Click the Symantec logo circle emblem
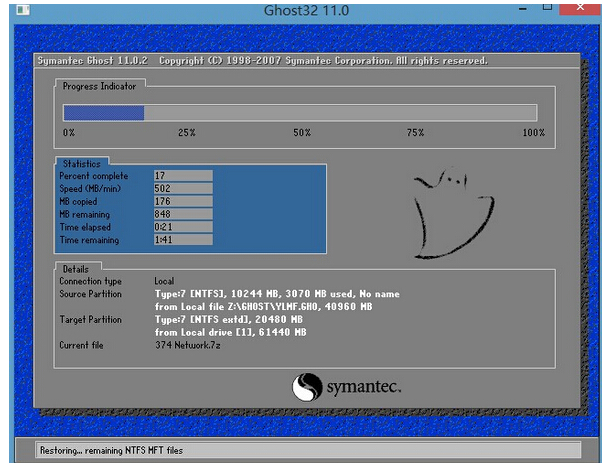 [307, 387]
